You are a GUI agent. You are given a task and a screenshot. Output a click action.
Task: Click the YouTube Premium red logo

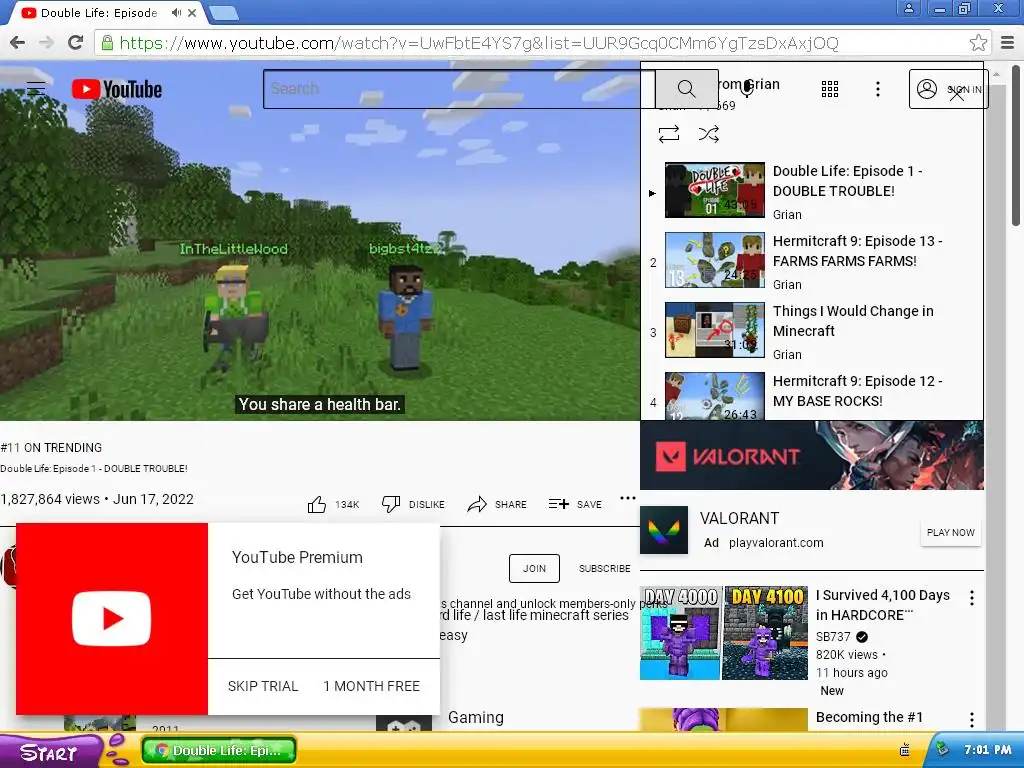[x=112, y=618]
